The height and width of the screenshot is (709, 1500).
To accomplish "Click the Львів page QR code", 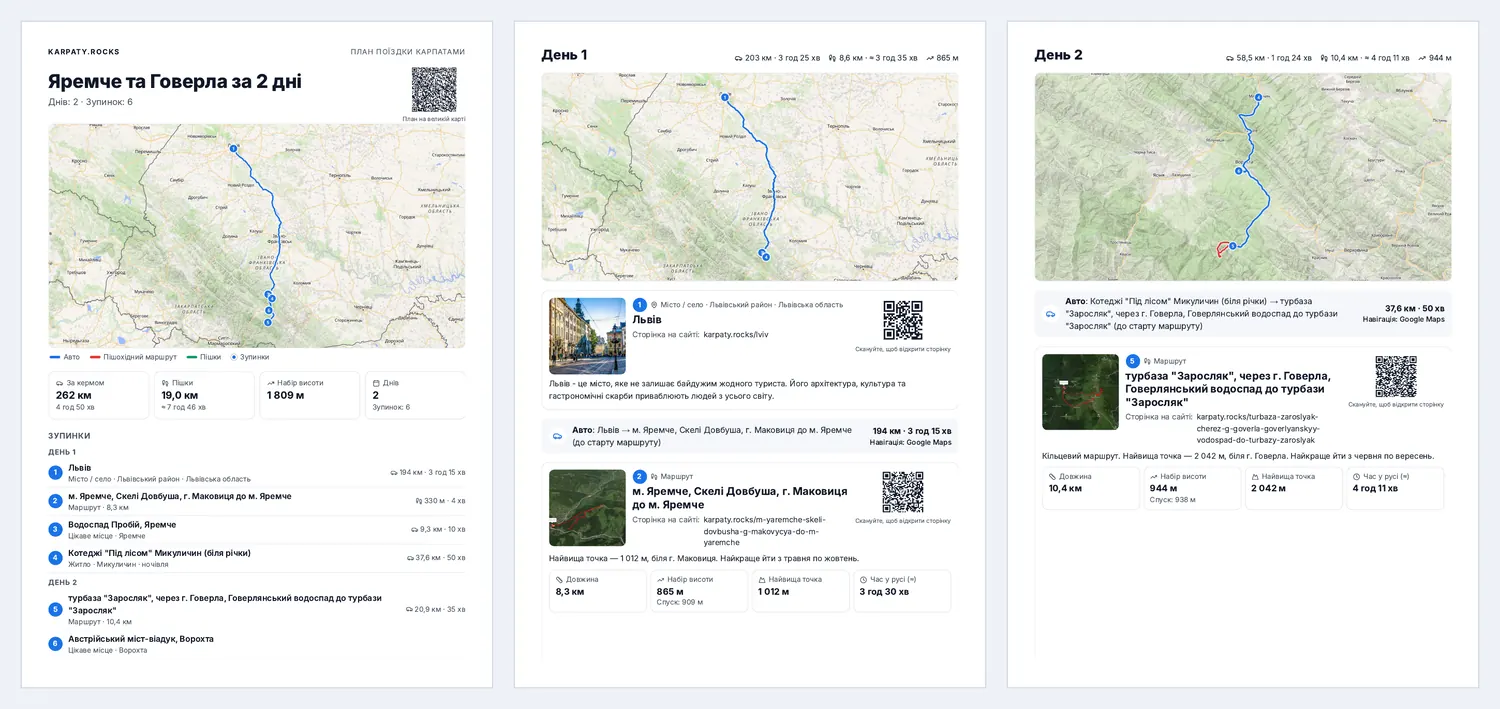I will click(902, 320).
